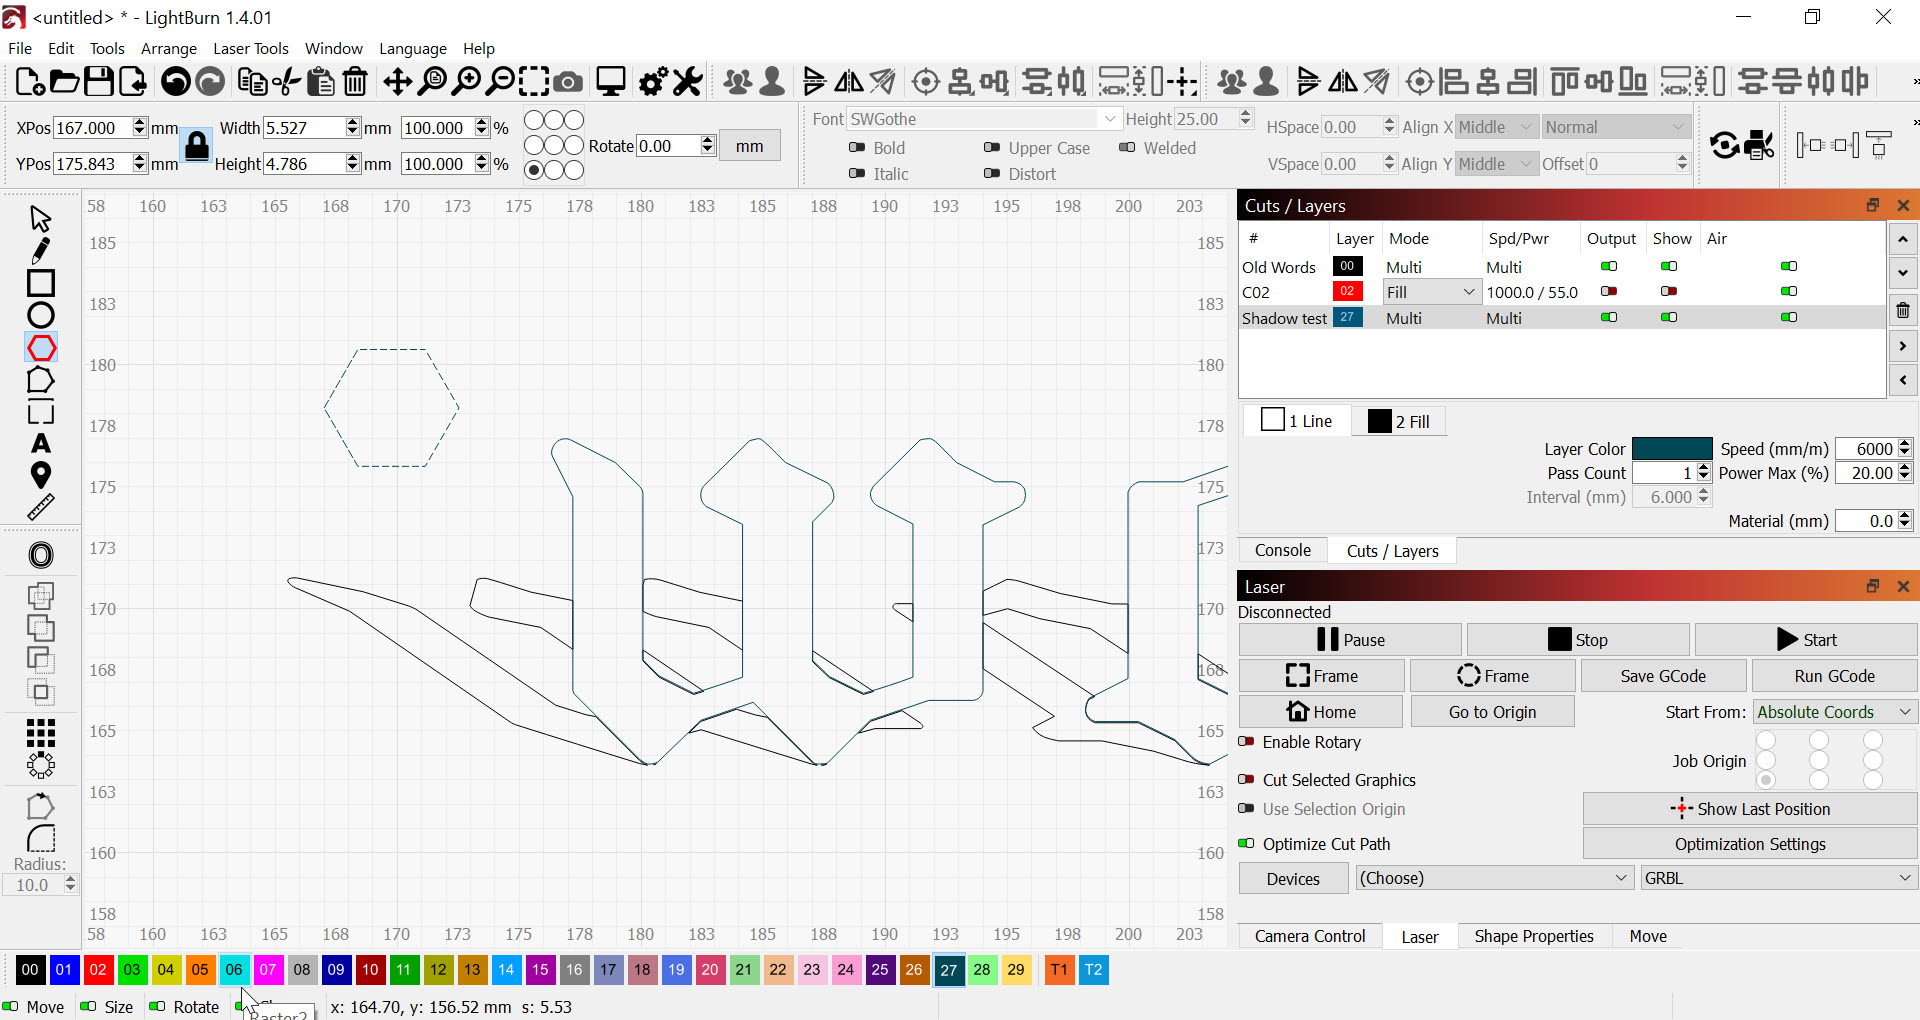
Task: Open the GRBL device dropdown
Action: click(1779, 878)
